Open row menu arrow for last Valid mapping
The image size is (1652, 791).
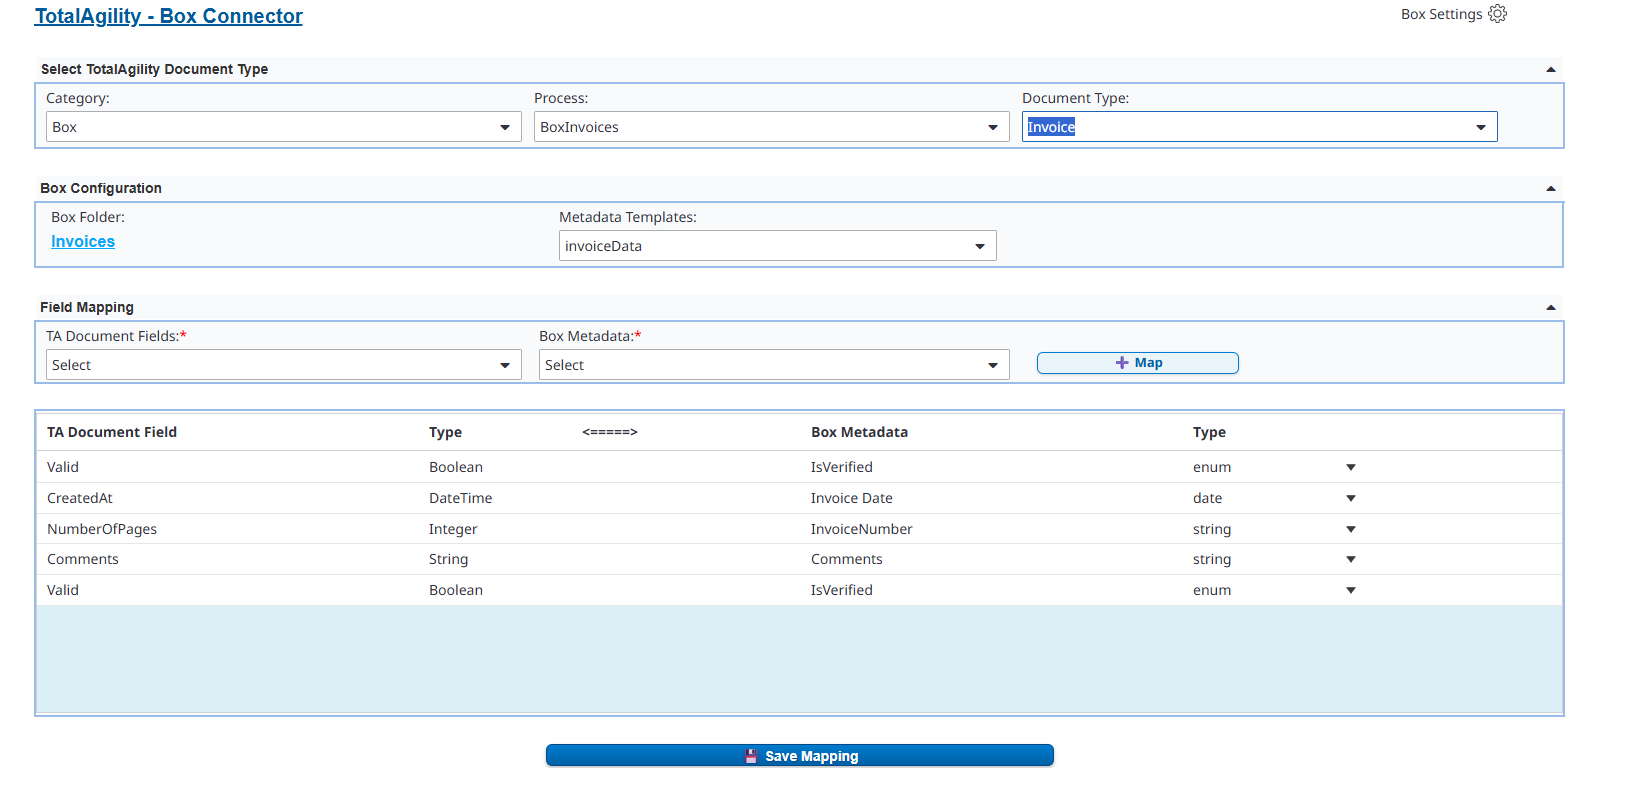point(1350,591)
